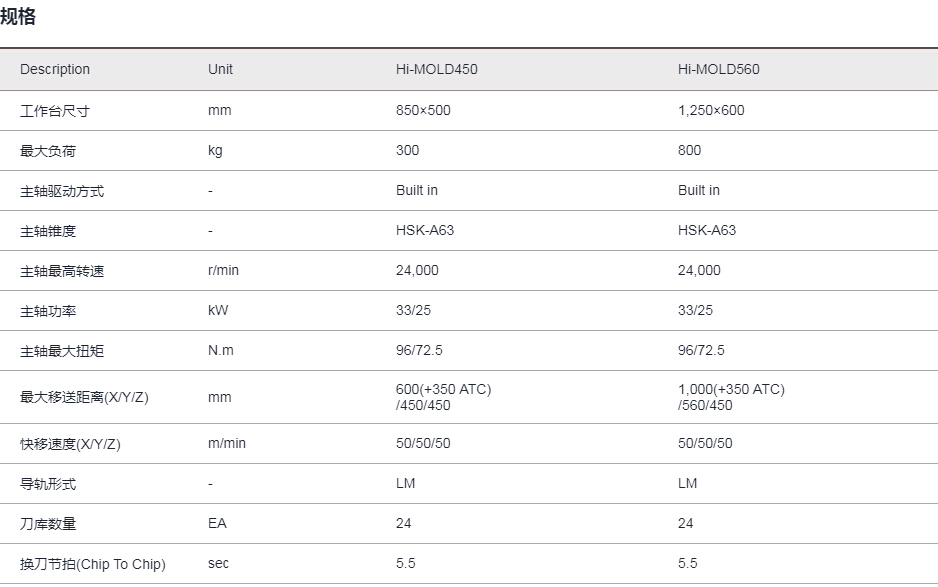Select the 主轴驱动方式 row label
This screenshot has height=587, width=938.
[x=62, y=191]
